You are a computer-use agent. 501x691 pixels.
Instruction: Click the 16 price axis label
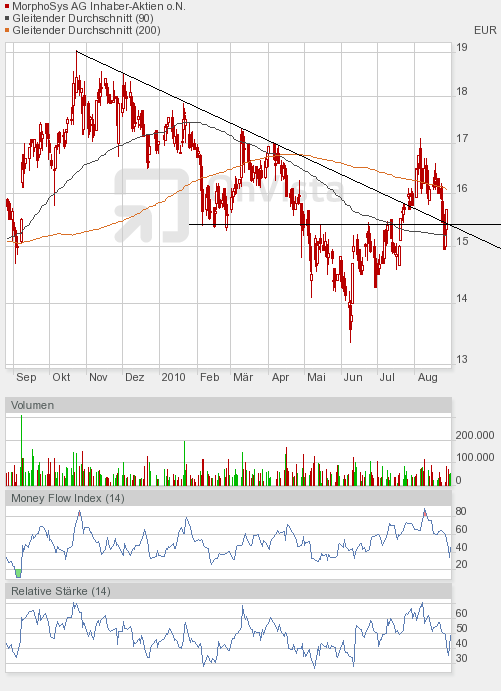[462, 189]
